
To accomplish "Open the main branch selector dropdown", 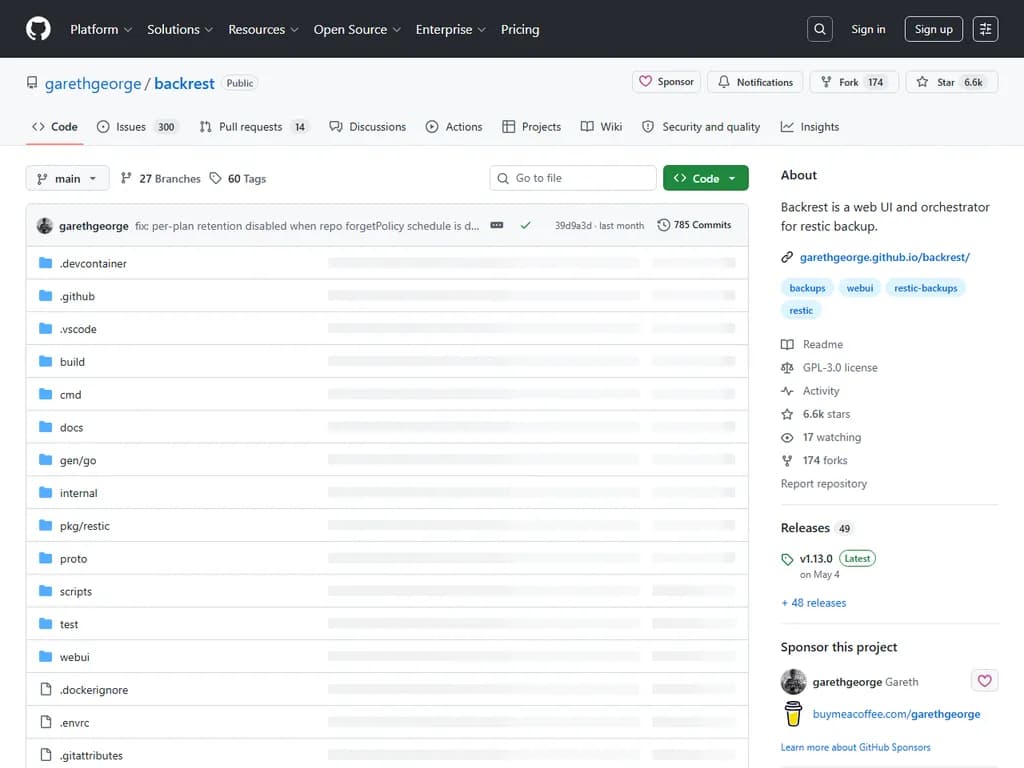I will pos(67,178).
